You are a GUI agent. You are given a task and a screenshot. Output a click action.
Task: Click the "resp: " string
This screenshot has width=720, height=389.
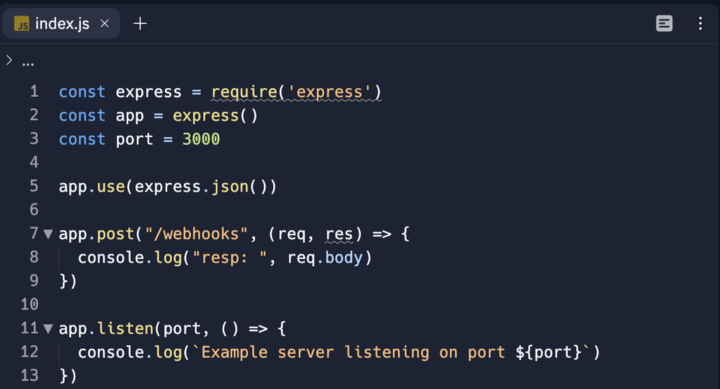point(230,258)
